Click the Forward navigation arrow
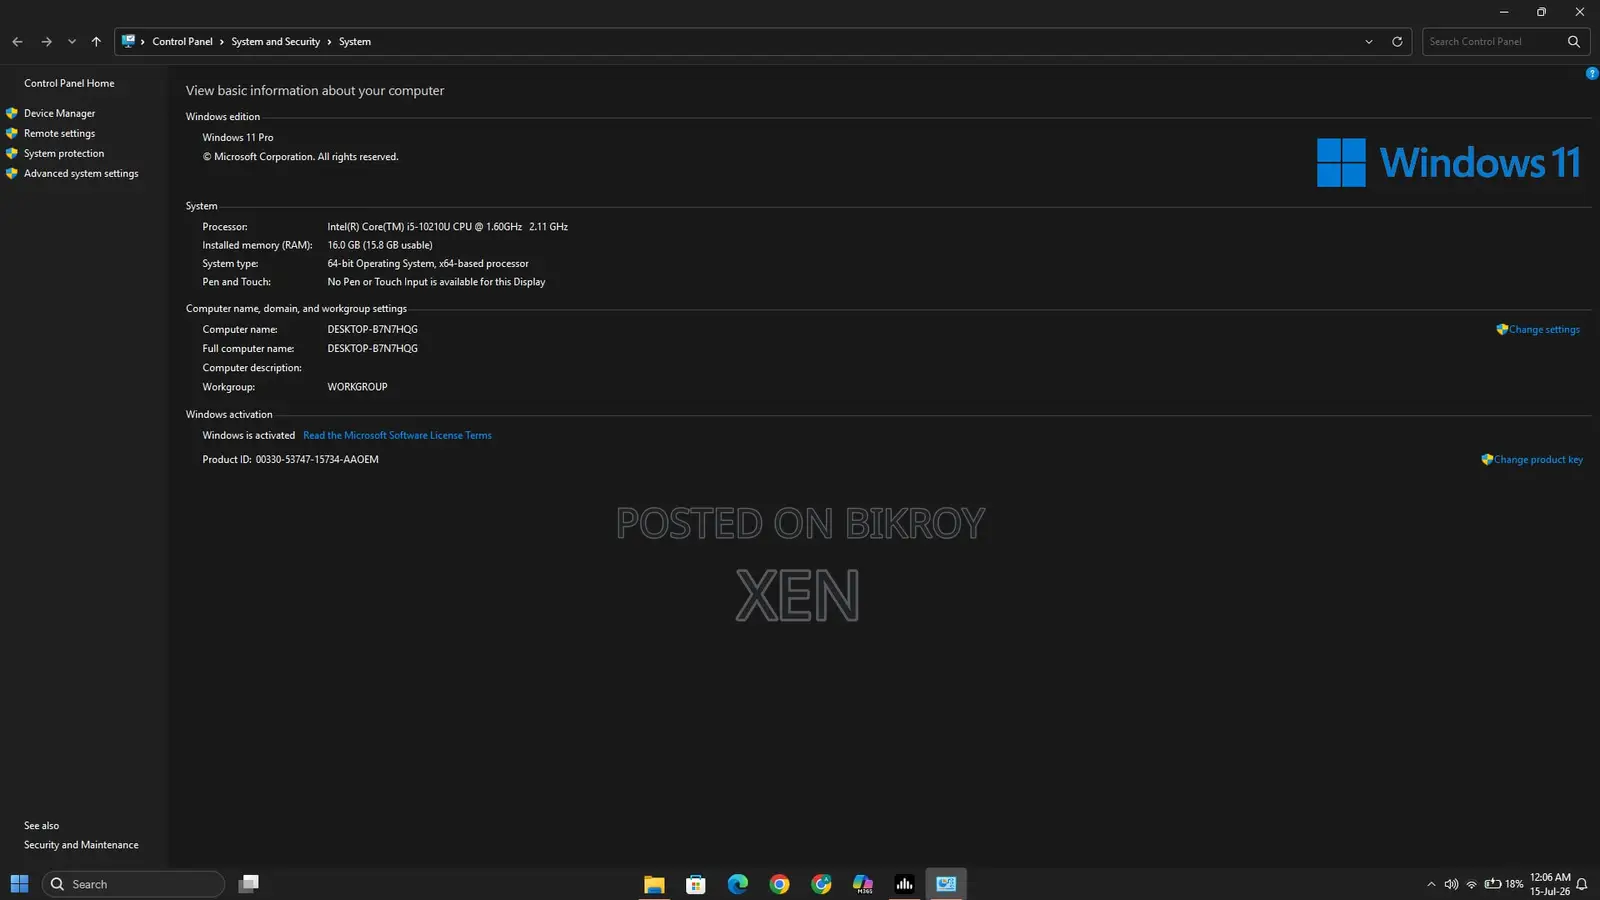 46,42
